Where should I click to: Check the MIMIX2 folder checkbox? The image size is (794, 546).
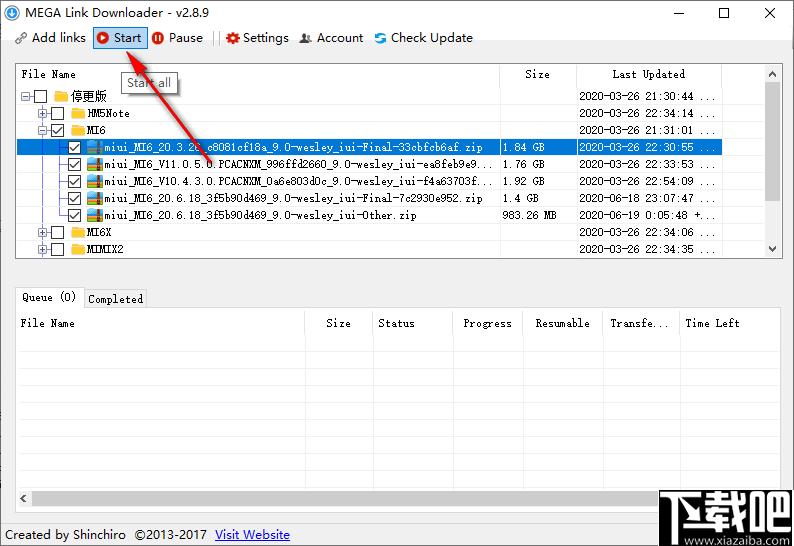coord(58,249)
